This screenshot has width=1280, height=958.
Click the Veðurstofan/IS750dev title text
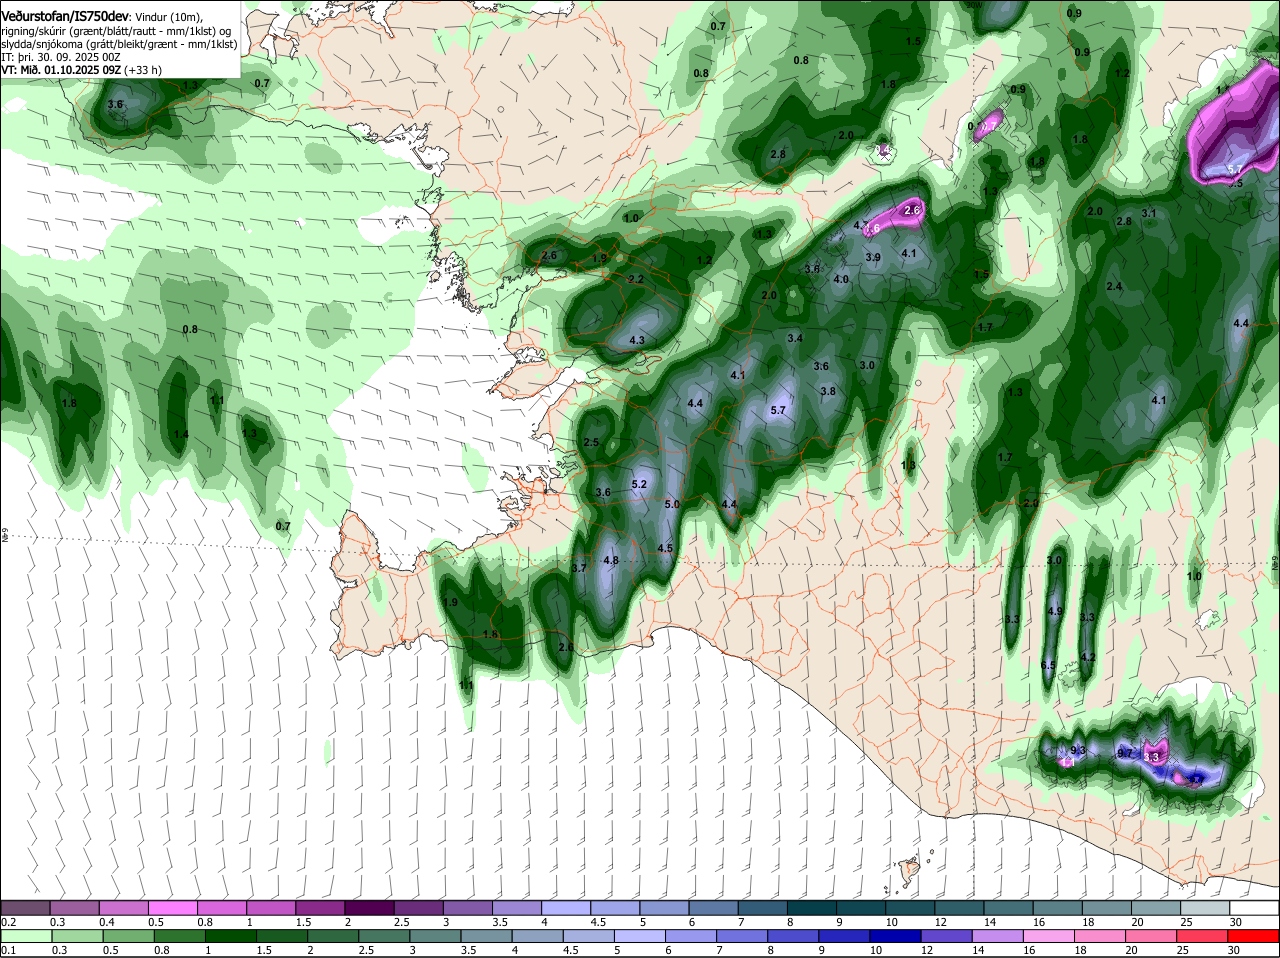pyautogui.click(x=65, y=16)
